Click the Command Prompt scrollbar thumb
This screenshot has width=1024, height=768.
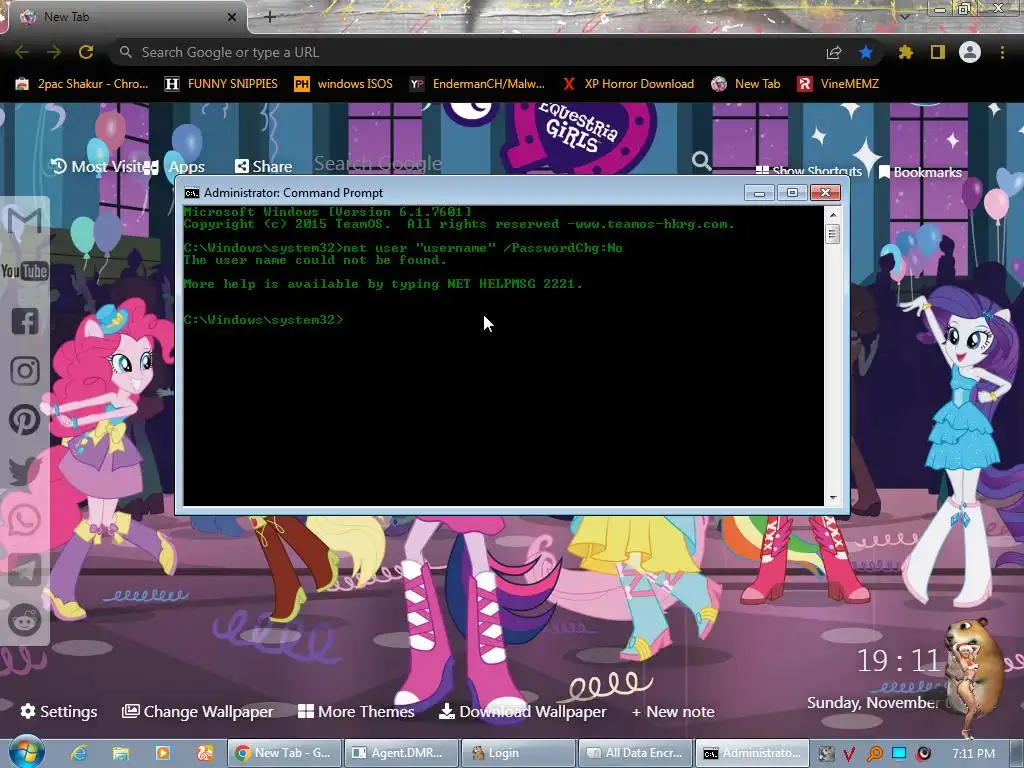[x=832, y=234]
